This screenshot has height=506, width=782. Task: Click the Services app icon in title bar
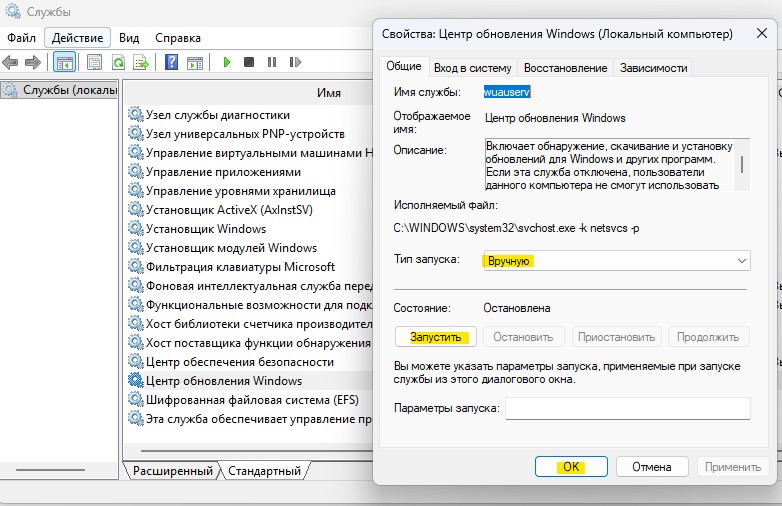(12, 11)
